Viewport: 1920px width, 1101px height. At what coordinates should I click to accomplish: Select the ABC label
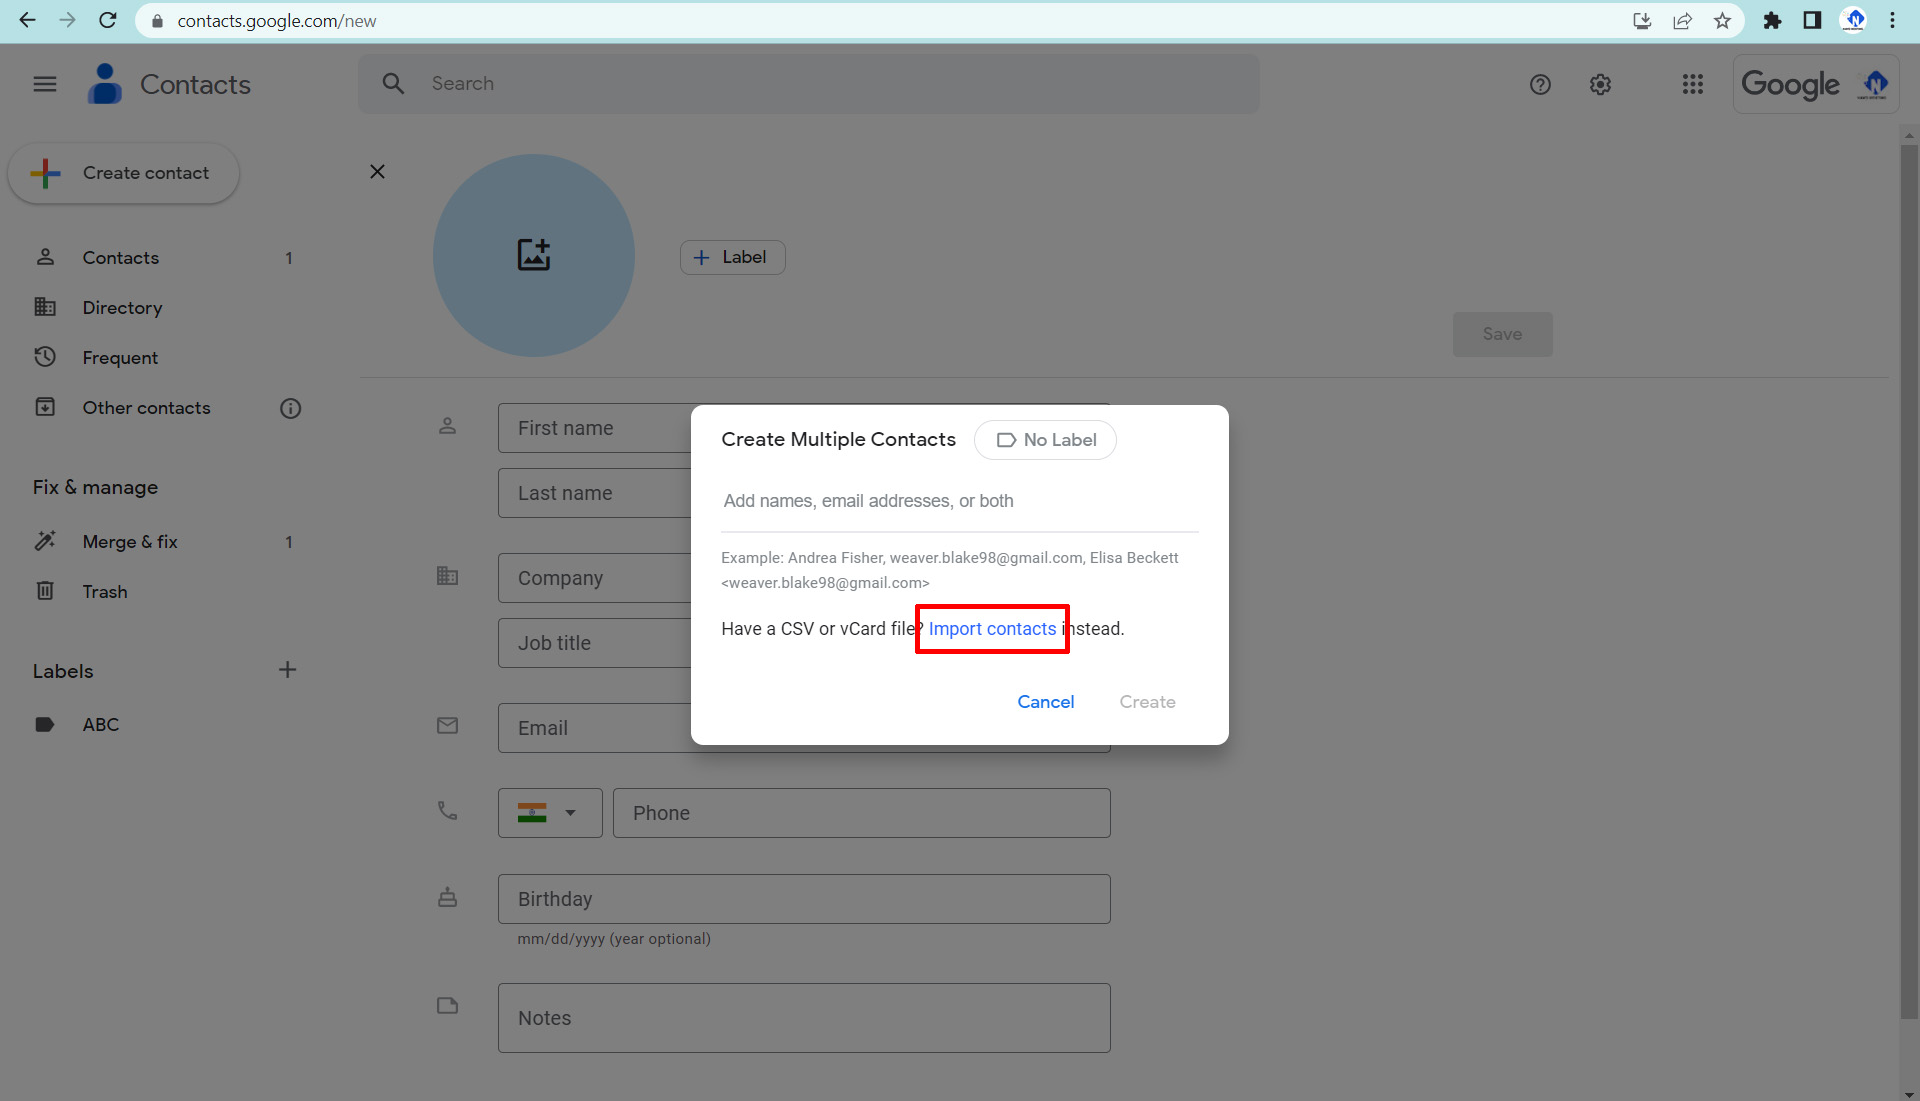[100, 725]
